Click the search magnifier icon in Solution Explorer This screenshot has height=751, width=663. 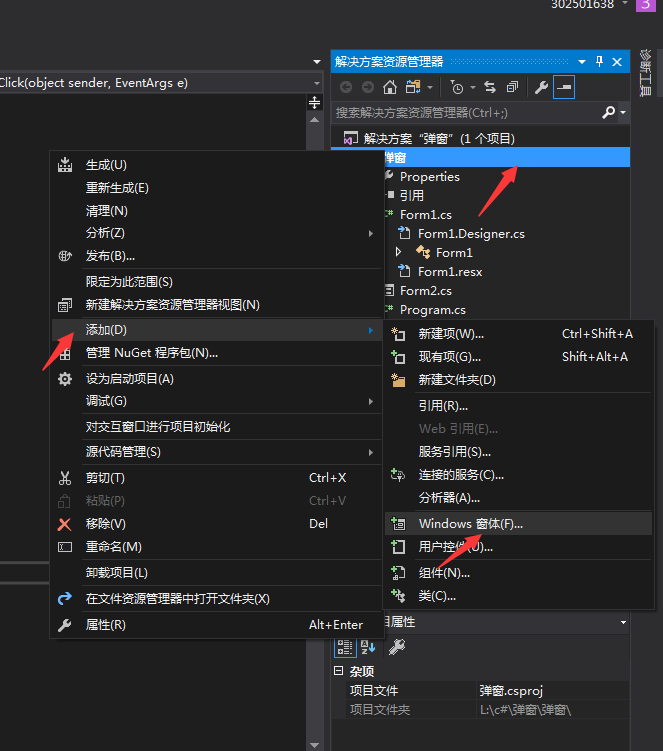(608, 113)
